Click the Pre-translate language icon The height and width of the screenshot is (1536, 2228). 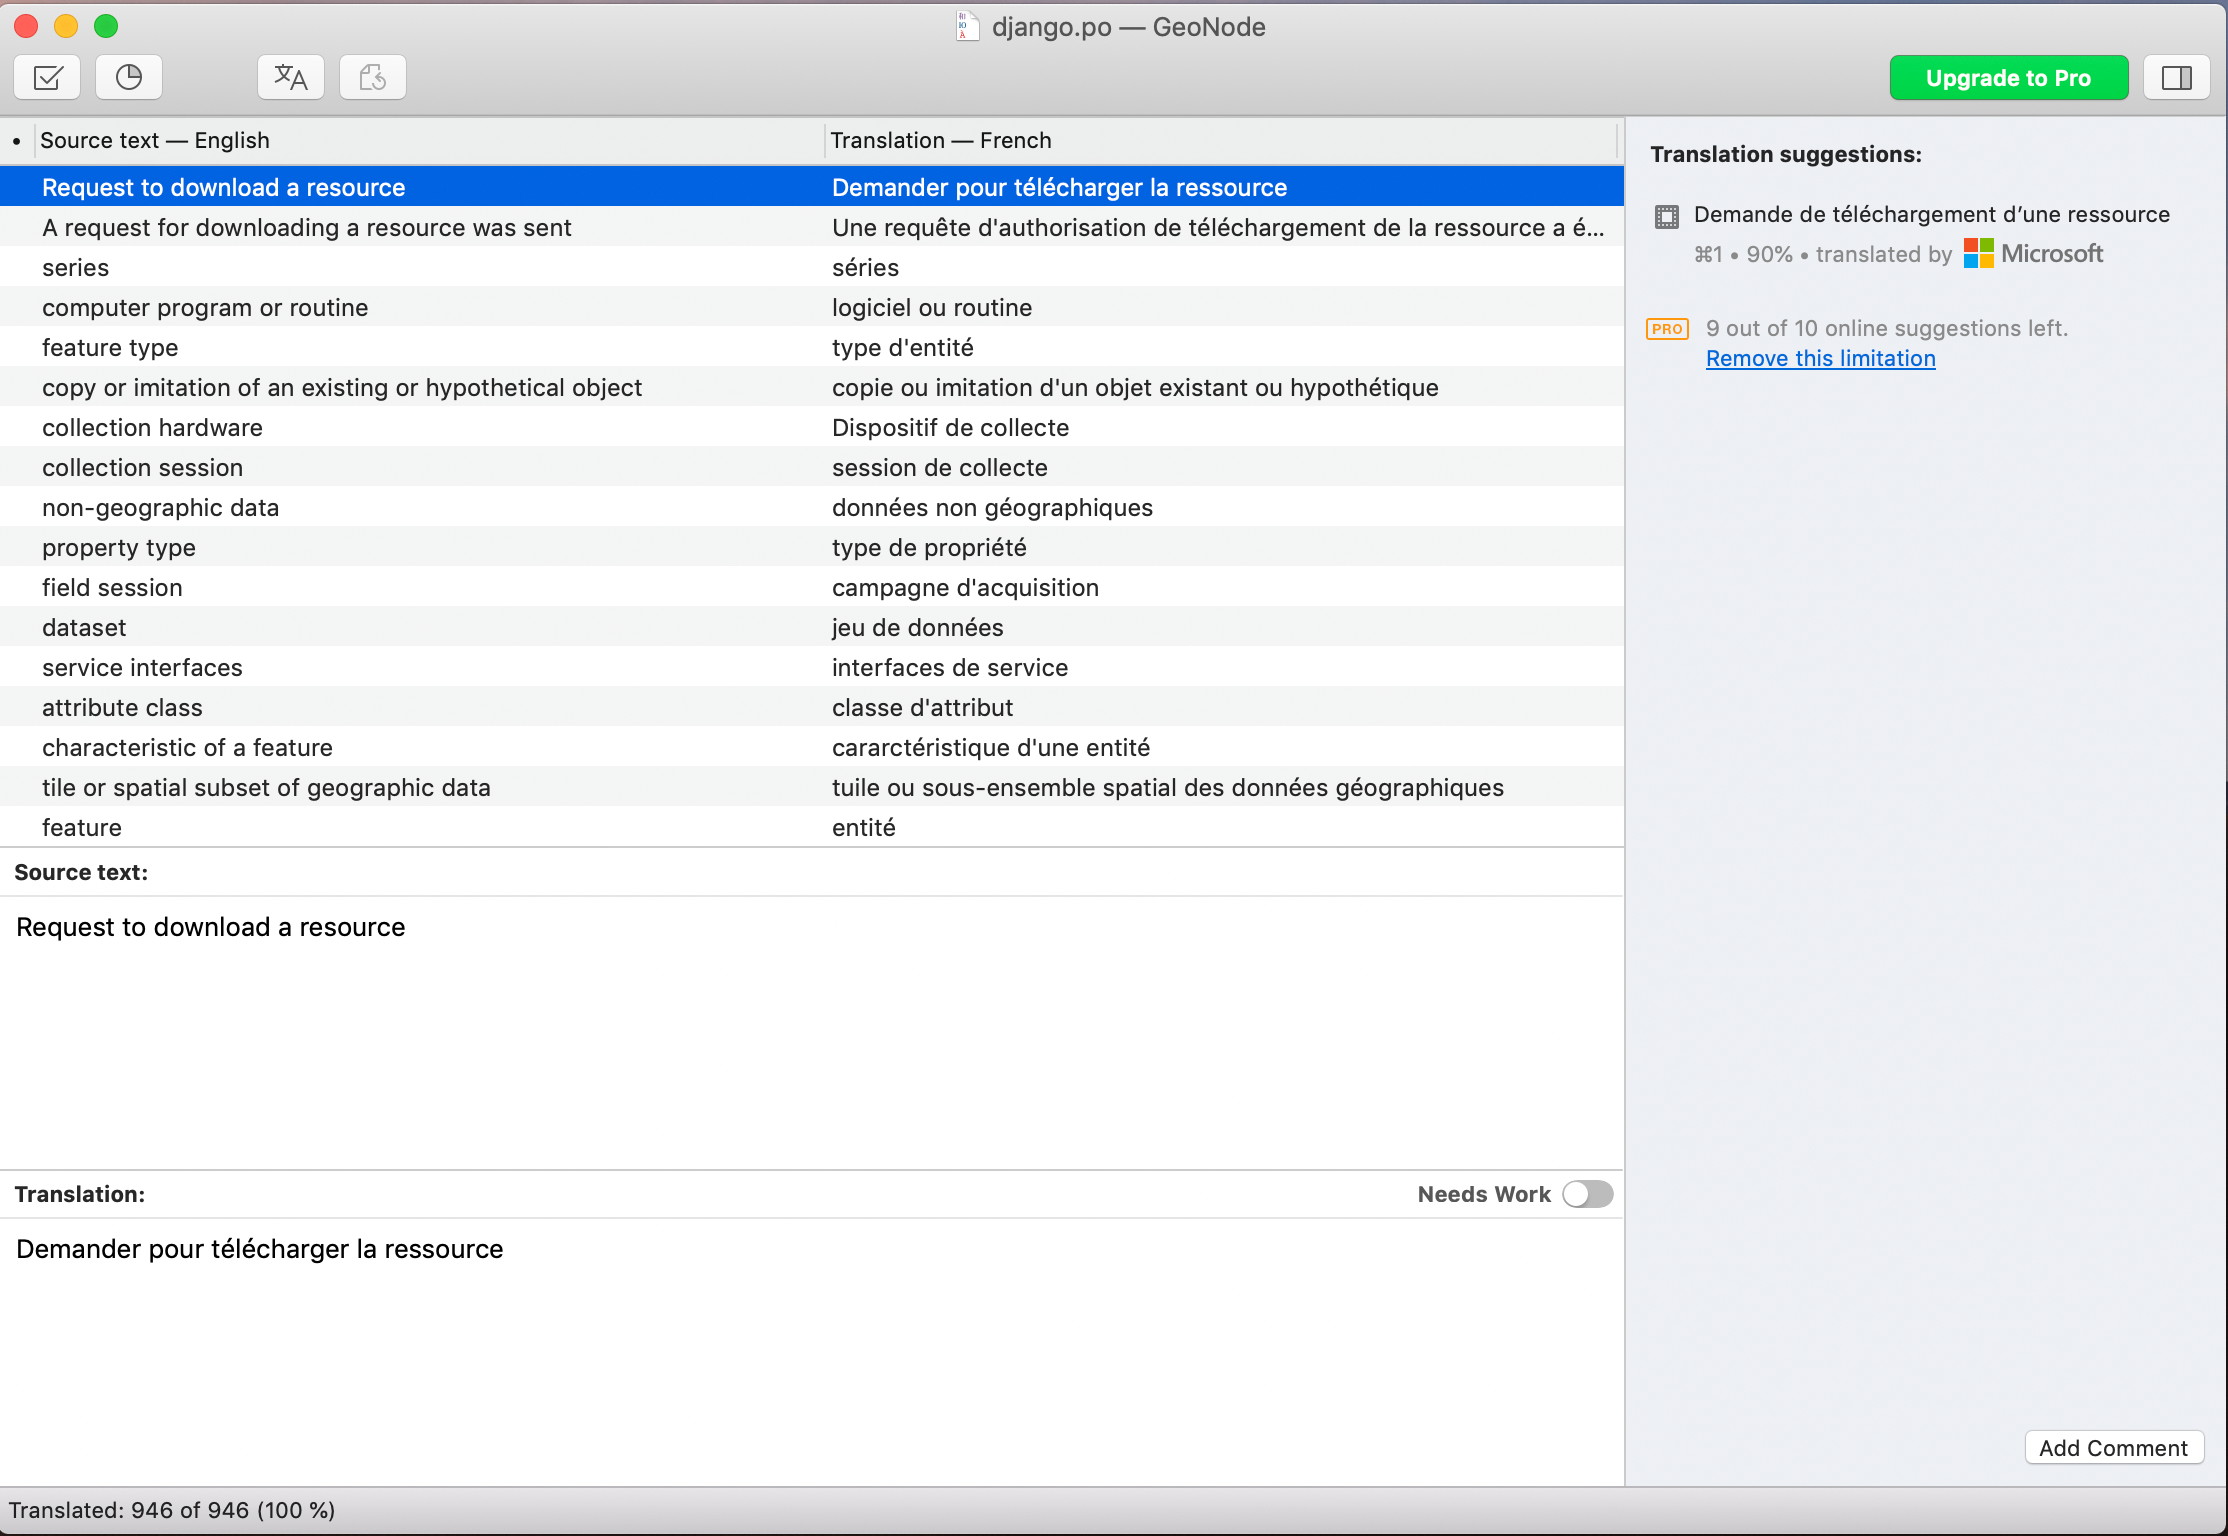click(291, 77)
